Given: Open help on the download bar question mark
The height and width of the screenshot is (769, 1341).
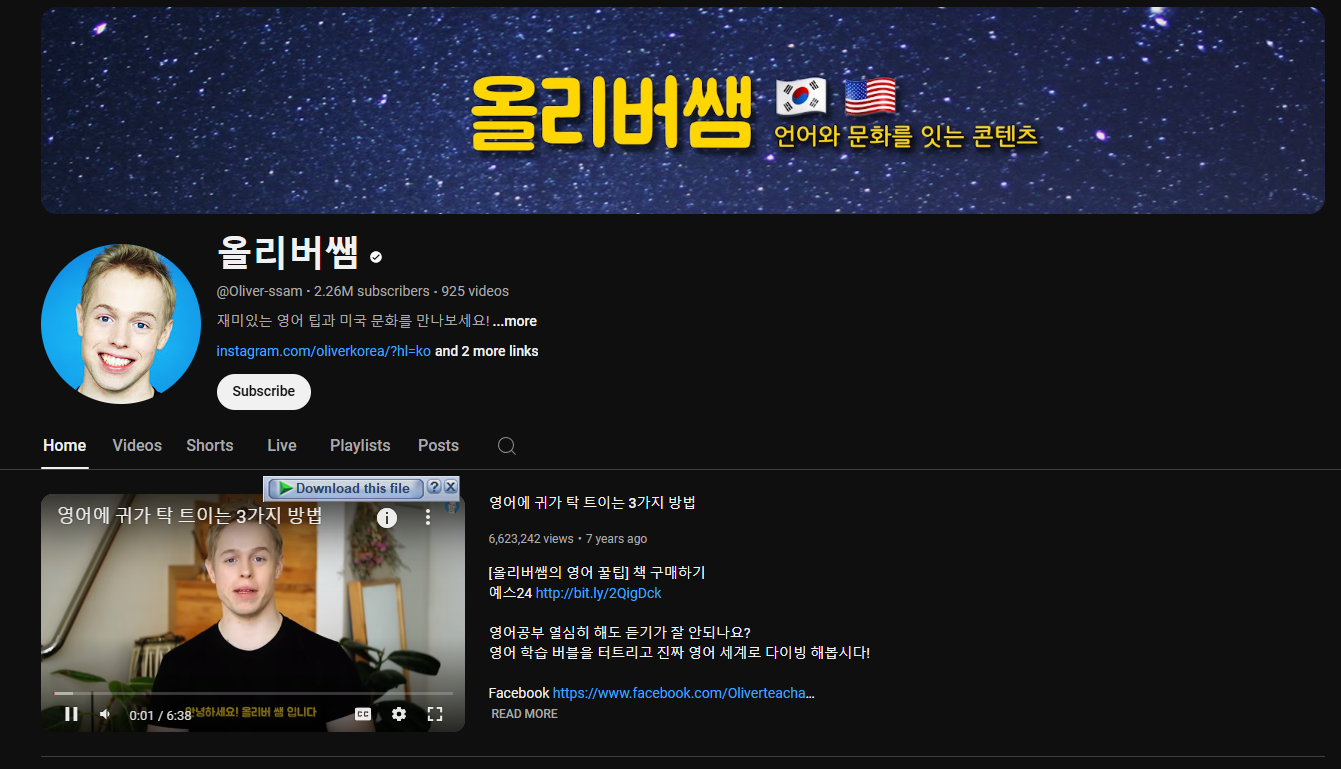Looking at the screenshot, I should (434, 487).
